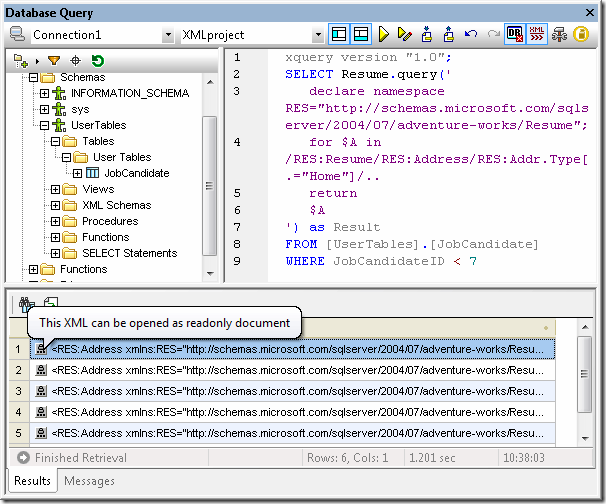Screen dimensions: 606x504
Task: Click the Execute query play button
Action: click(x=383, y=34)
